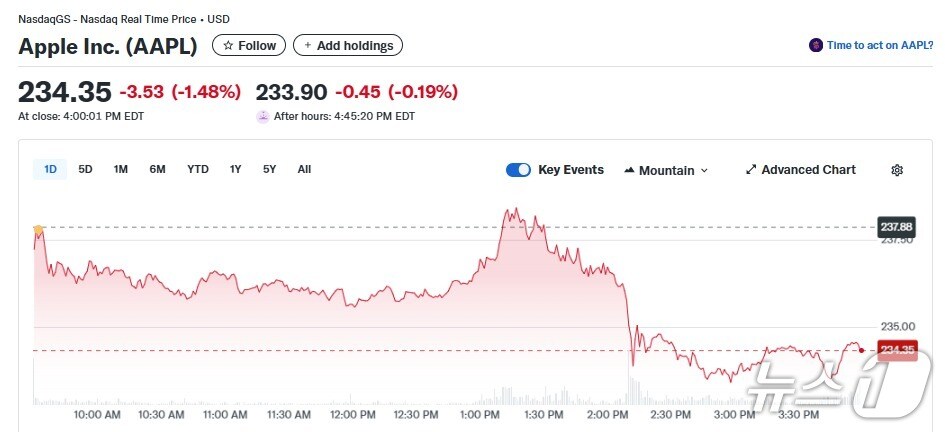Click the mountain chart type icon
945x432 pixels.
629,170
